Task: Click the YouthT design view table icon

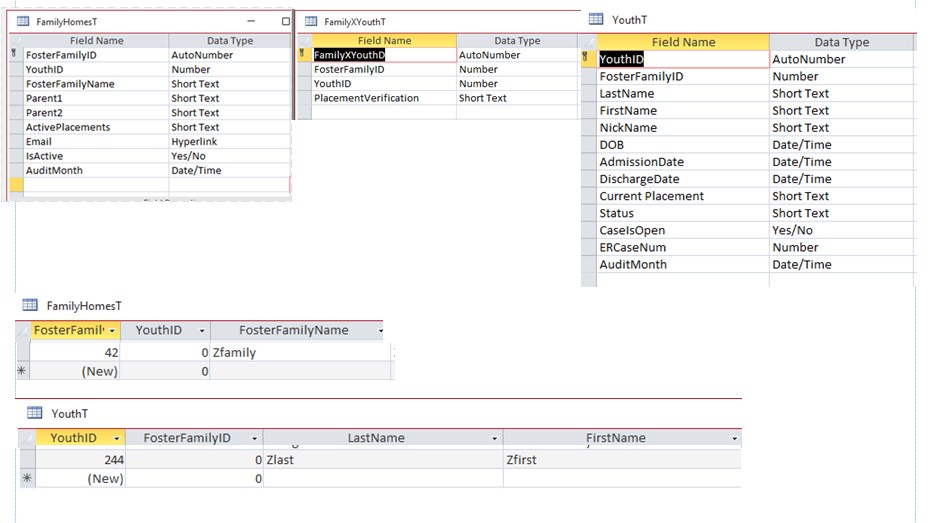Action: pyautogui.click(x=596, y=19)
